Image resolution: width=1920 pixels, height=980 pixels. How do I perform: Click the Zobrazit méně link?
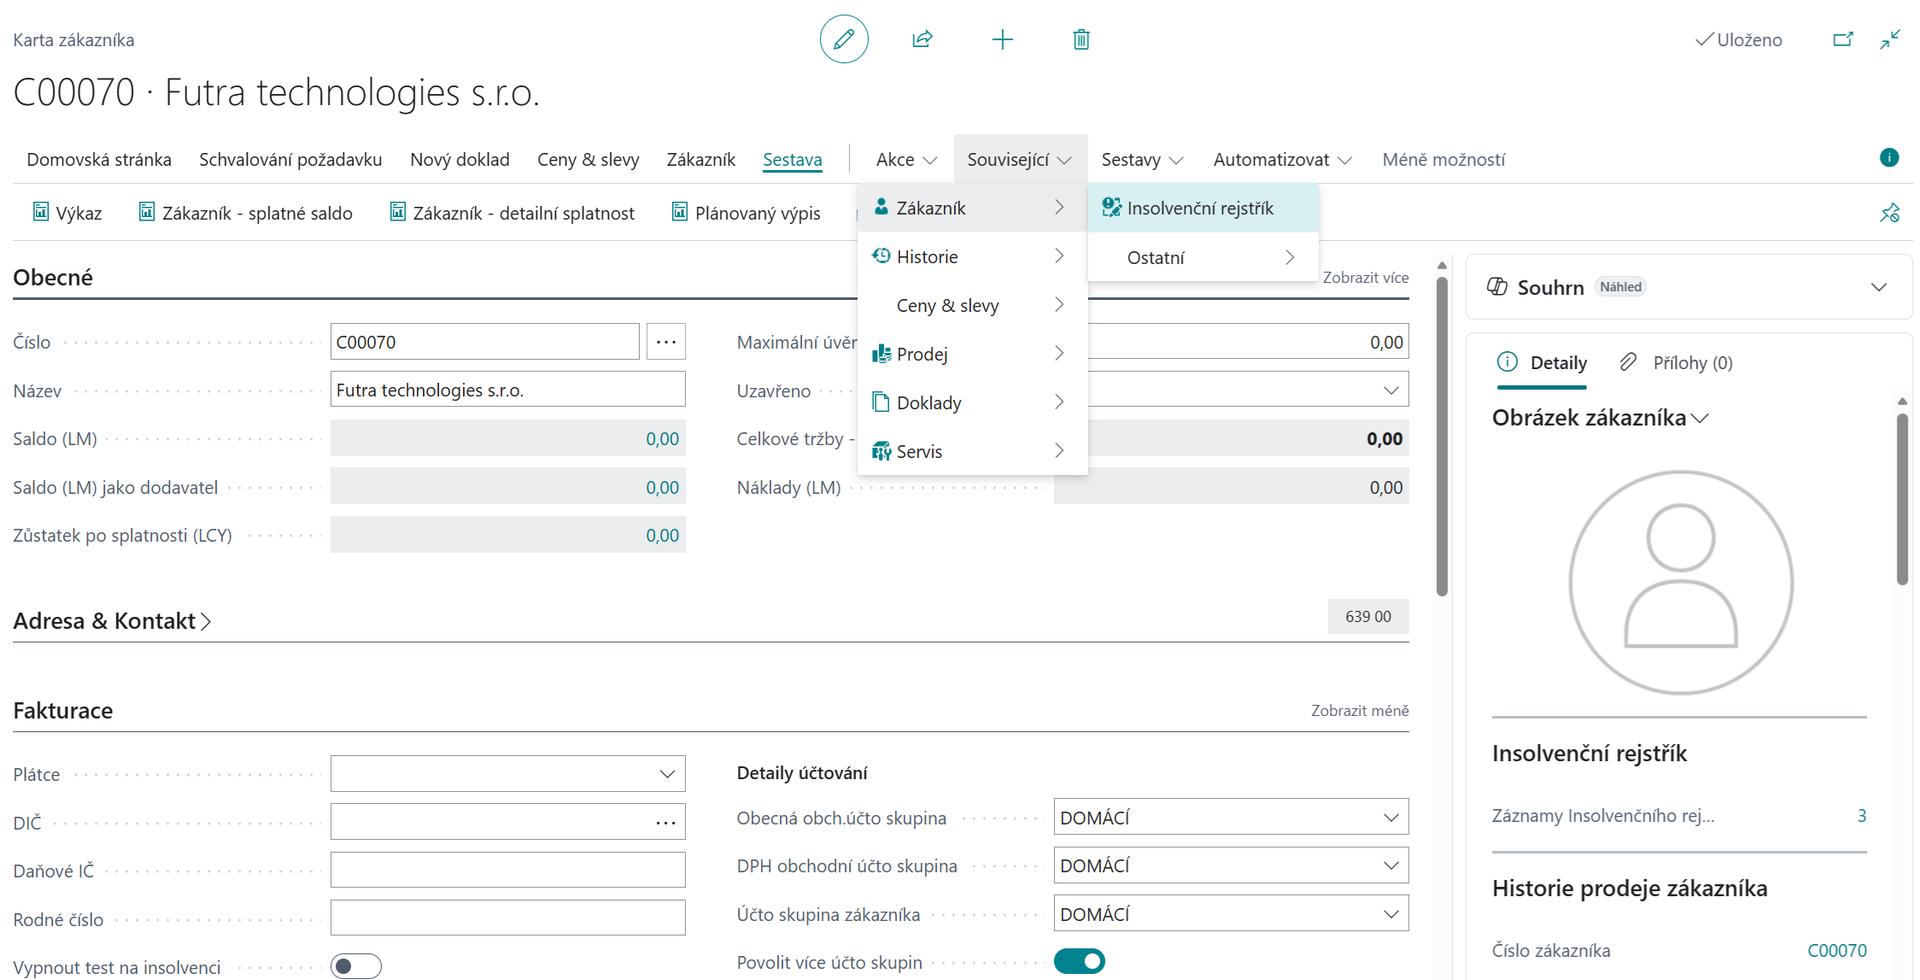(x=1359, y=711)
